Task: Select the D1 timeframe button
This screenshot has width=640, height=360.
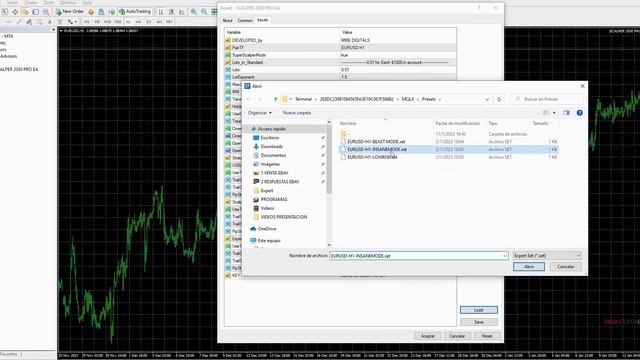Action: pos(149,22)
